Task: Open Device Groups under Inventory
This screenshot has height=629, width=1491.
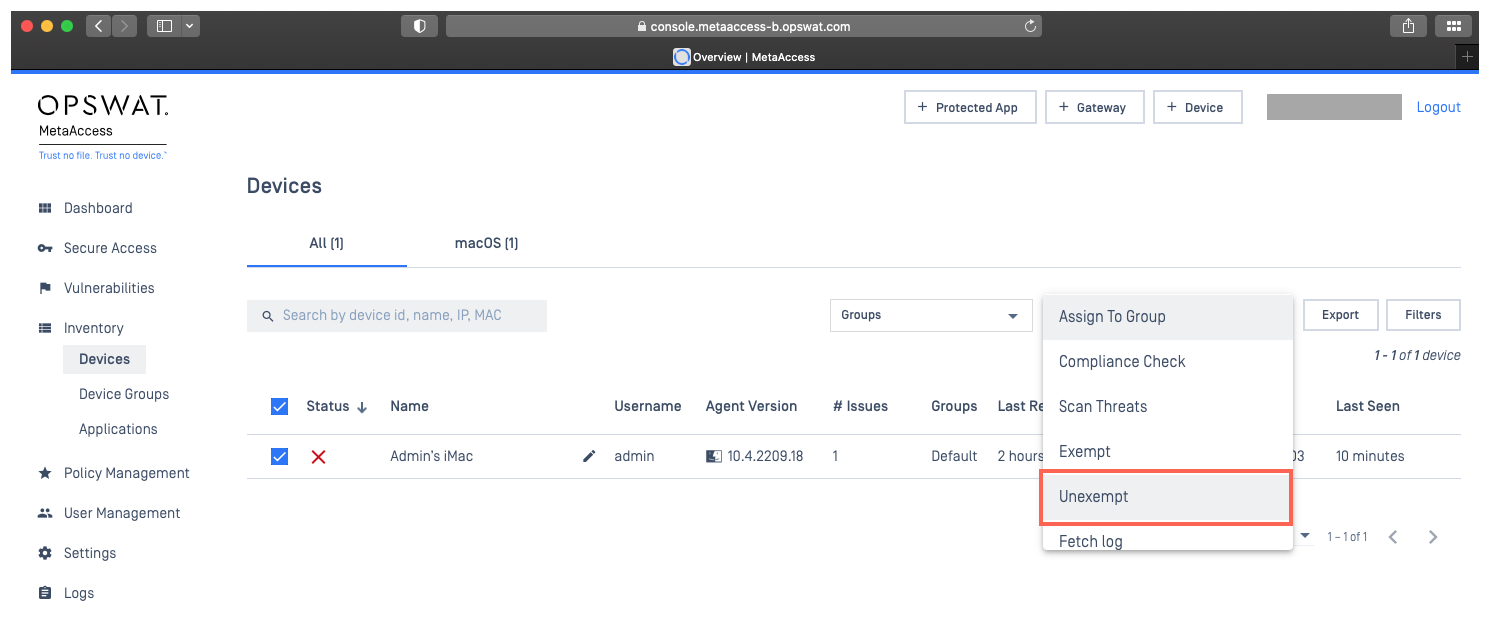Action: pos(124,394)
